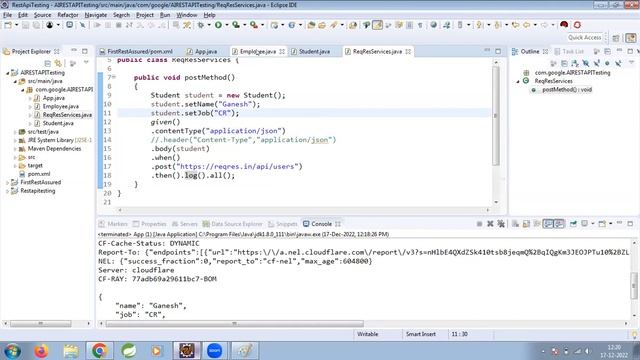
Task: Collapse ReqResServices class in Outline
Action: click(518, 81)
